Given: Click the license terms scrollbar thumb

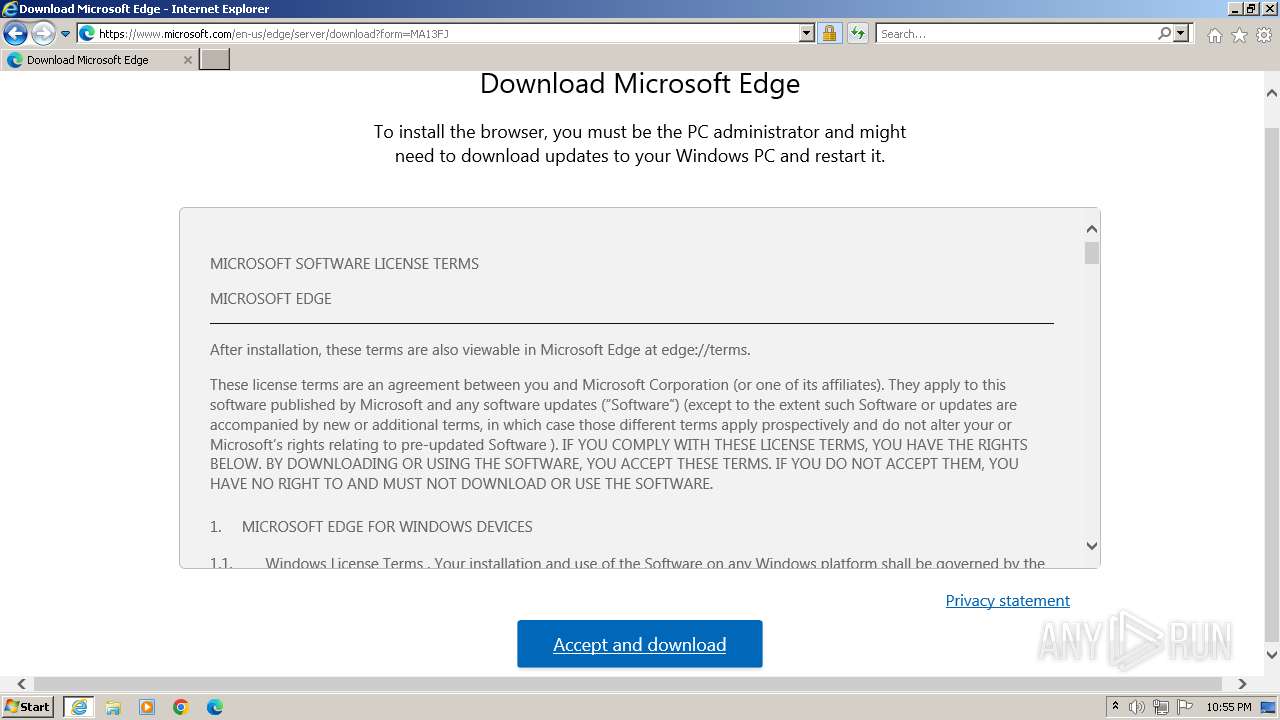Looking at the screenshot, I should point(1092,252).
